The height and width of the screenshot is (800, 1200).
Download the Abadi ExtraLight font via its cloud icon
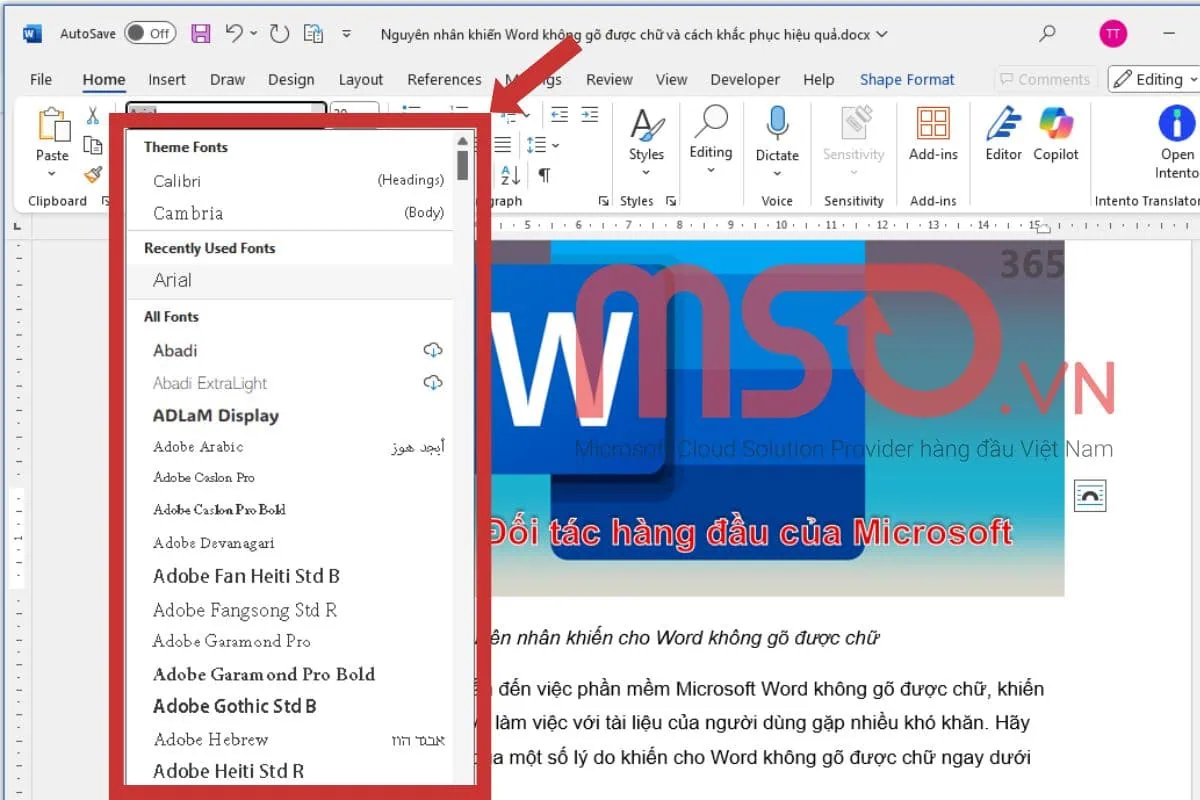tap(432, 382)
